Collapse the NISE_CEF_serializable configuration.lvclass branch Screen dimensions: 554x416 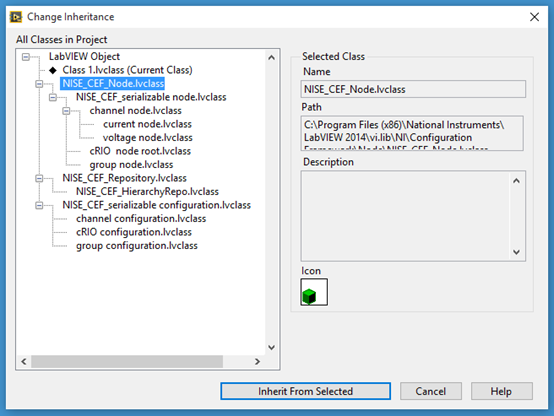[39, 205]
